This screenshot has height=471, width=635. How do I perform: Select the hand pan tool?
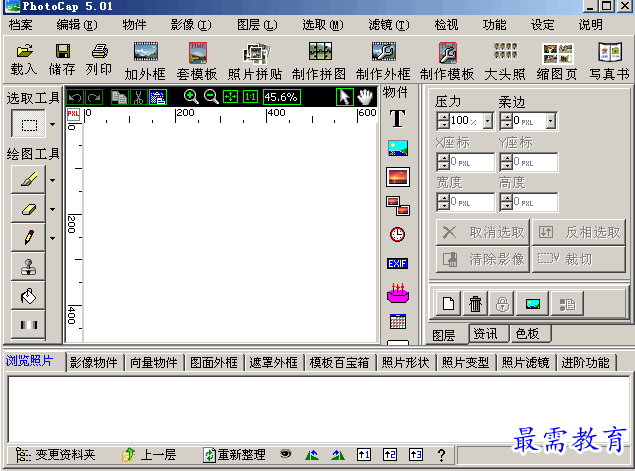(x=365, y=97)
